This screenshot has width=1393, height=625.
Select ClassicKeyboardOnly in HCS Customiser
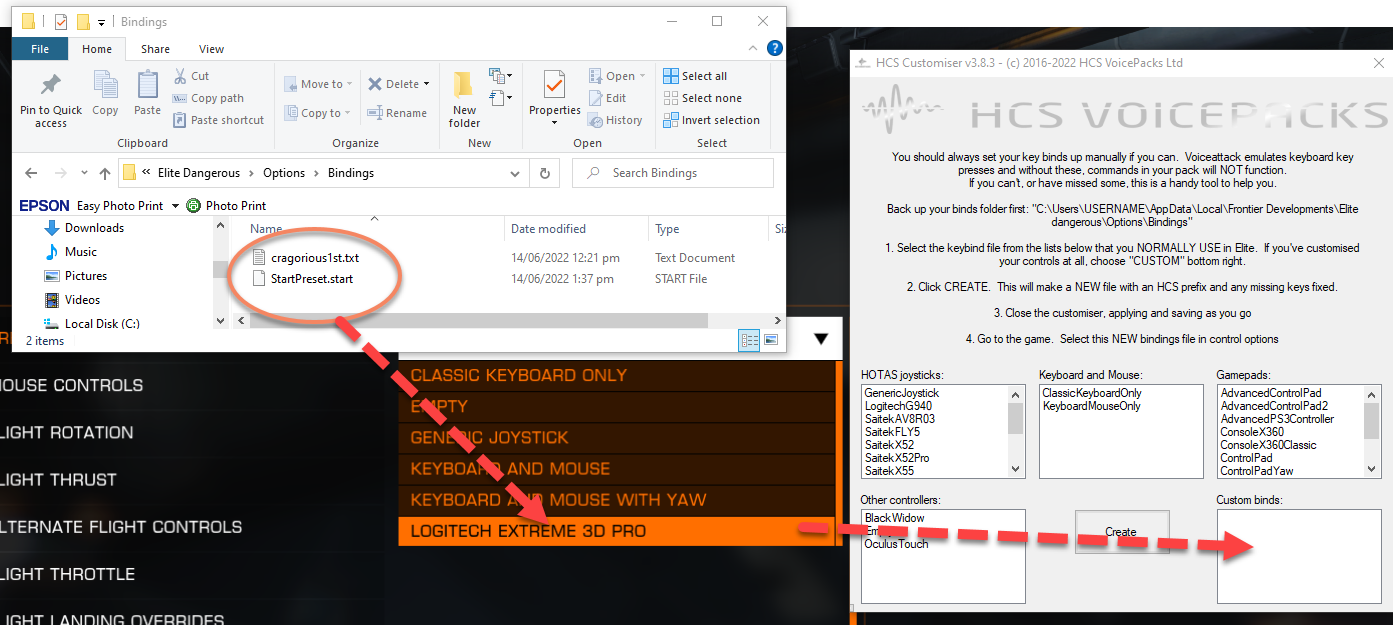coord(1092,393)
